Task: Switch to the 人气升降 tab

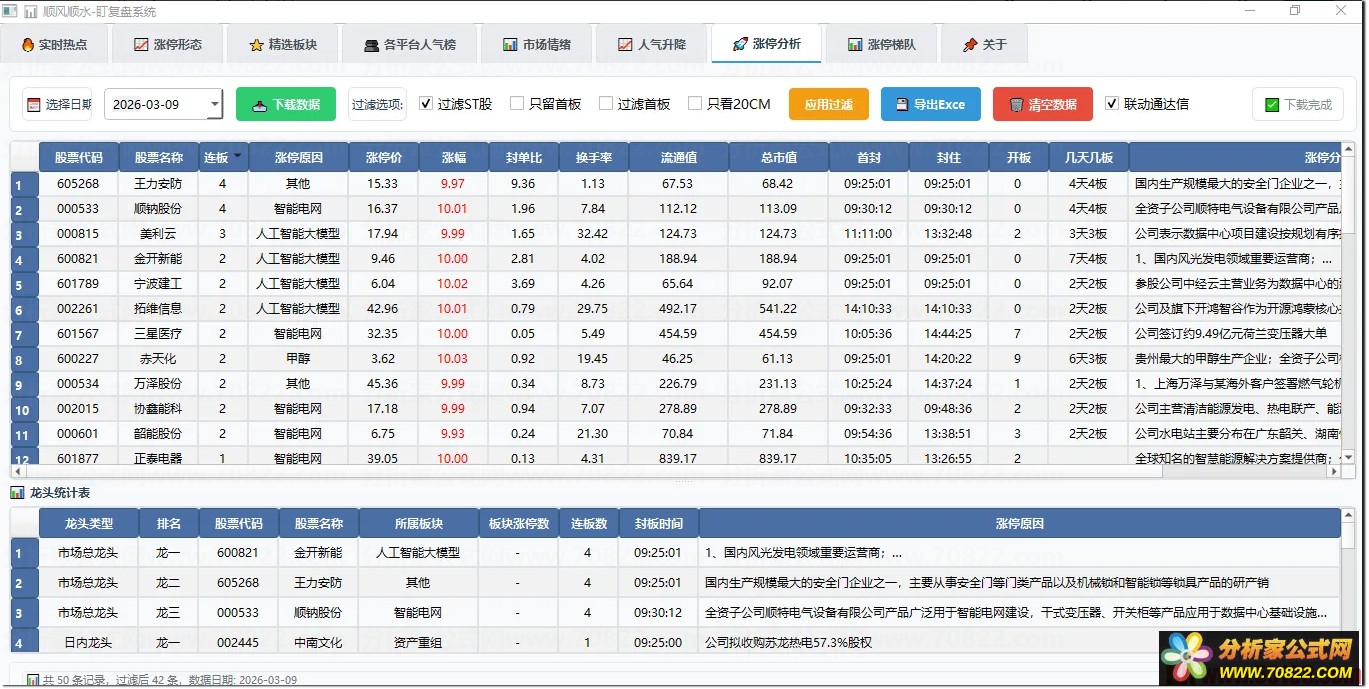Action: click(x=652, y=45)
